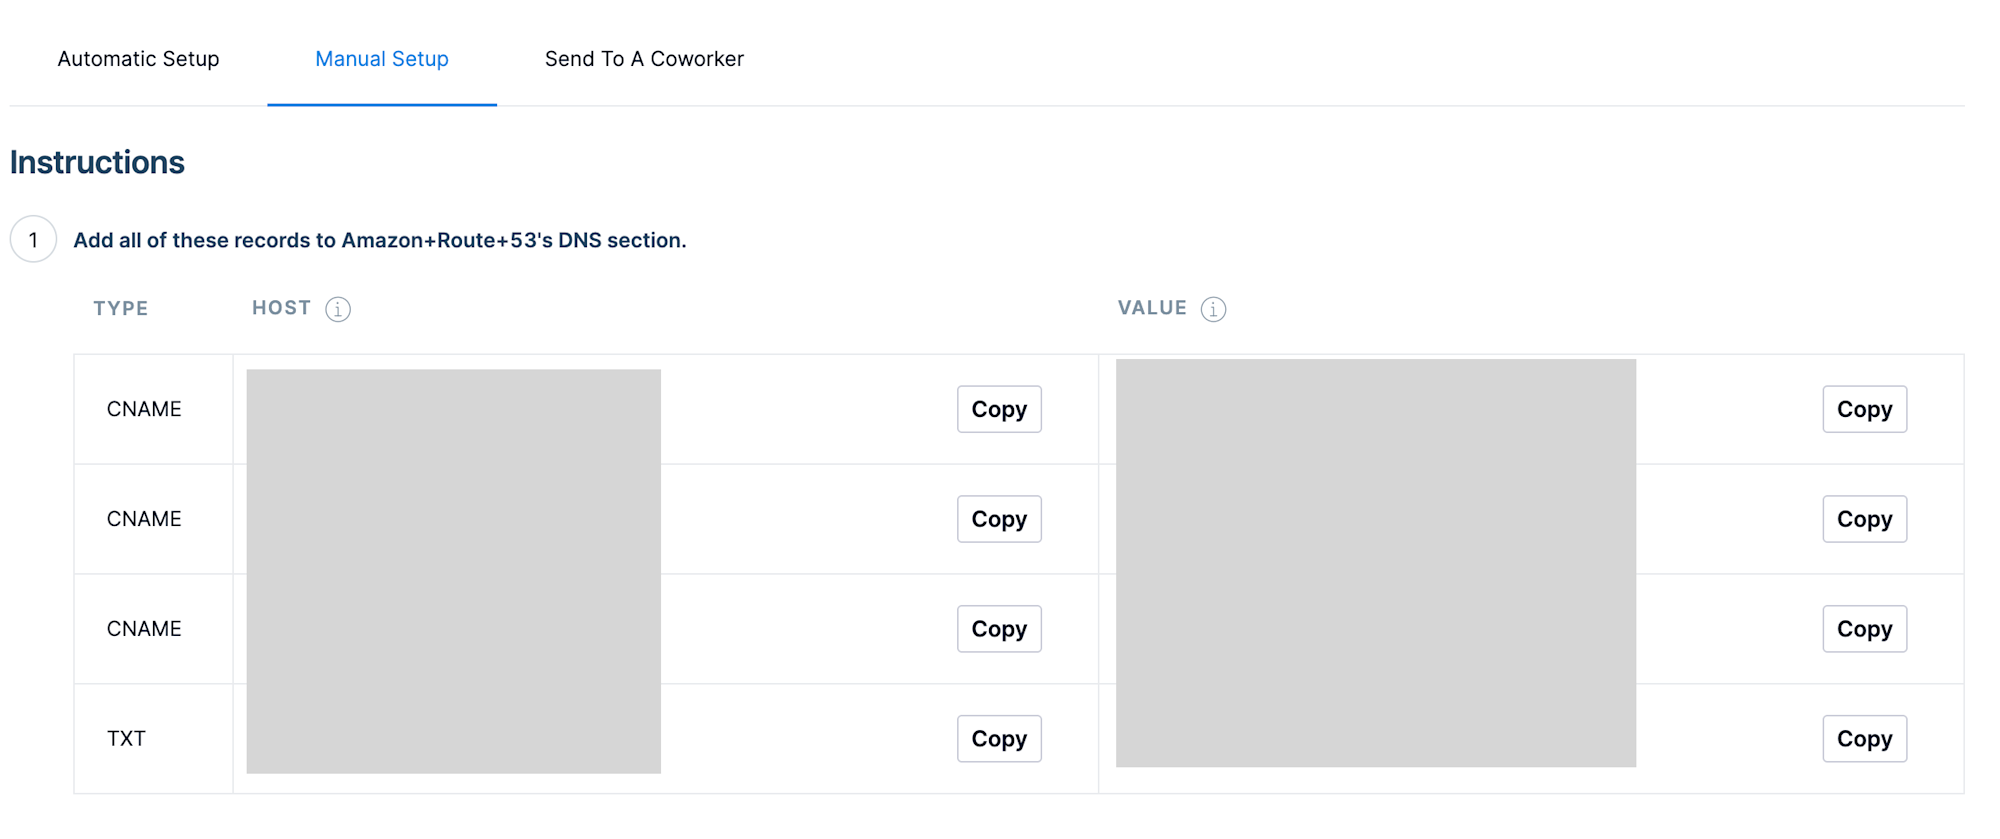2000x839 pixels.
Task: Open the Send To A Coworker tab
Action: [x=644, y=59]
